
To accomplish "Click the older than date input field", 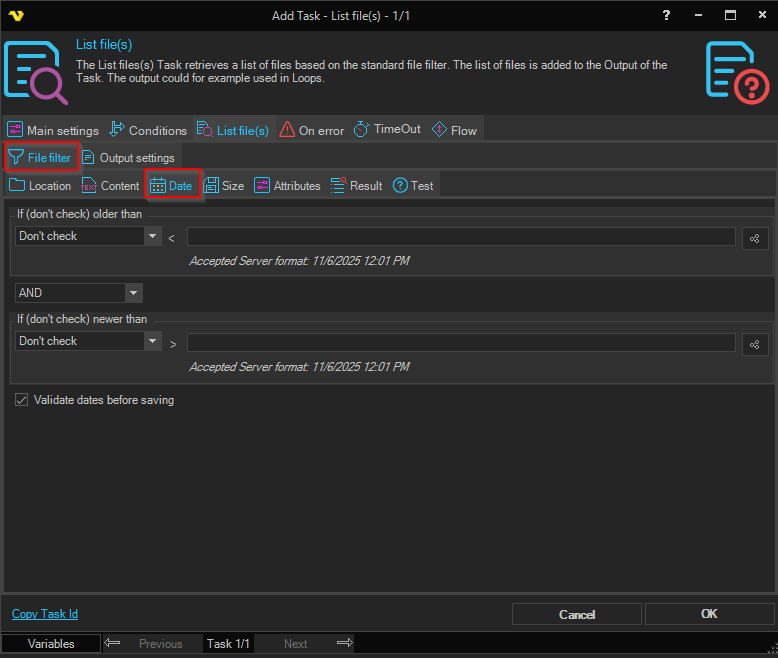I will [461, 236].
